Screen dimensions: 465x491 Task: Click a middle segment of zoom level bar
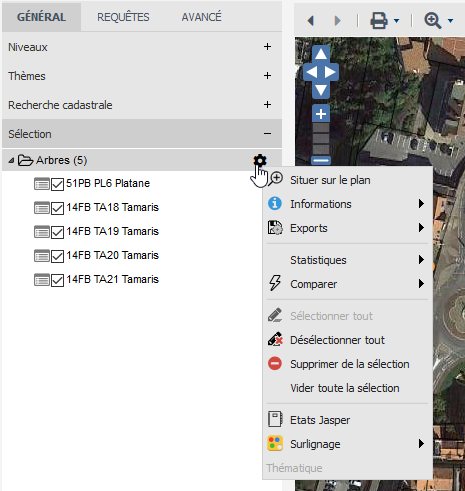tap(321, 139)
